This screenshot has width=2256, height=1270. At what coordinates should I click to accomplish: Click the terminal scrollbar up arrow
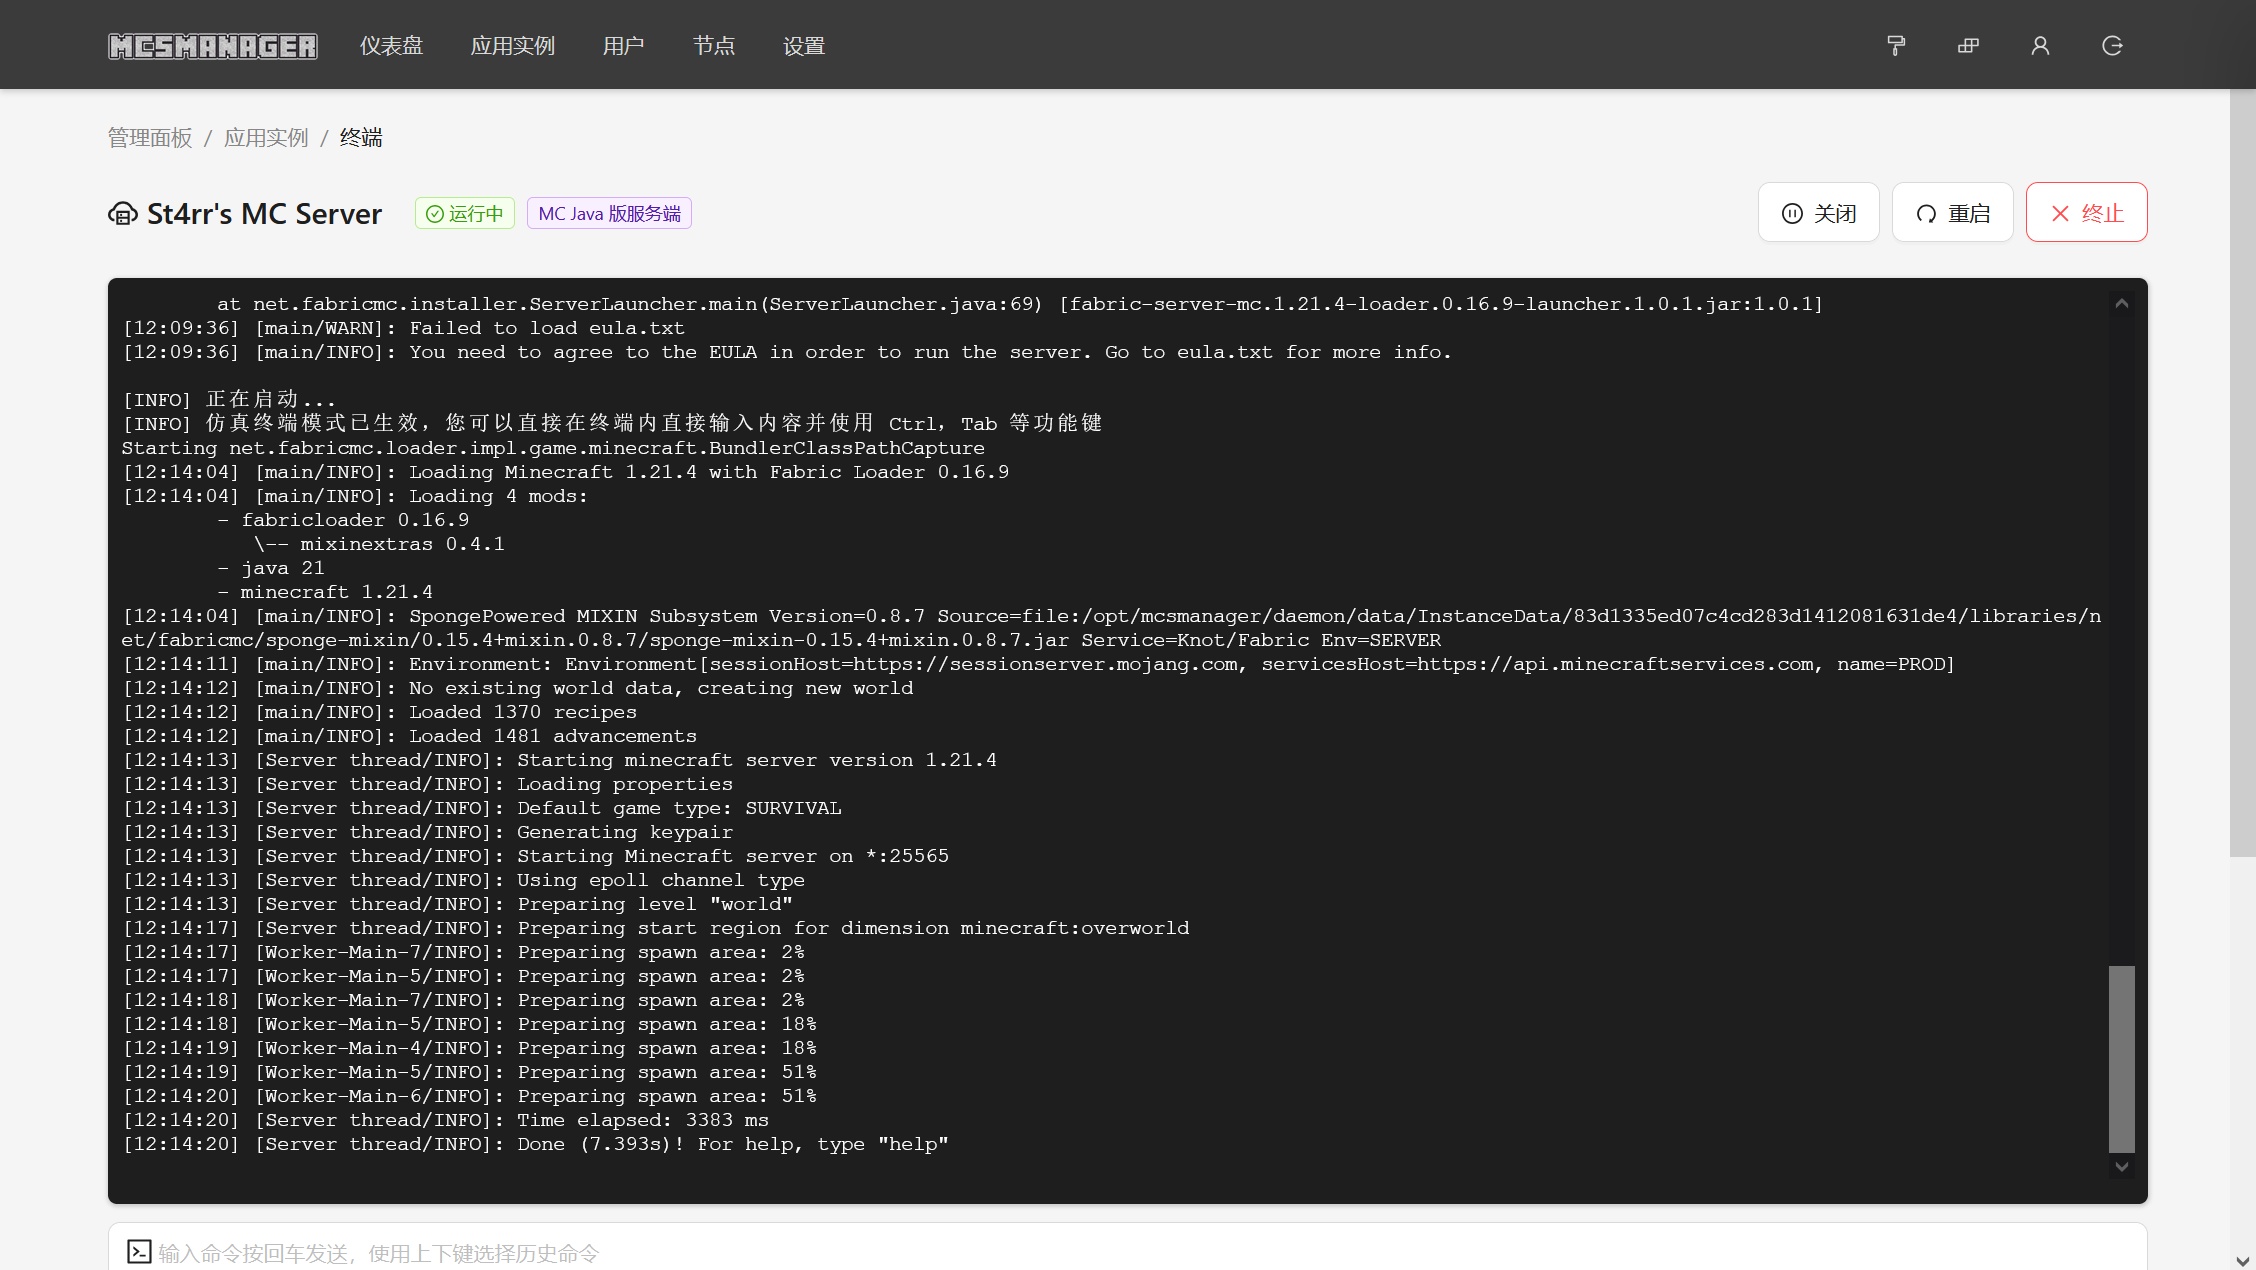[2121, 303]
